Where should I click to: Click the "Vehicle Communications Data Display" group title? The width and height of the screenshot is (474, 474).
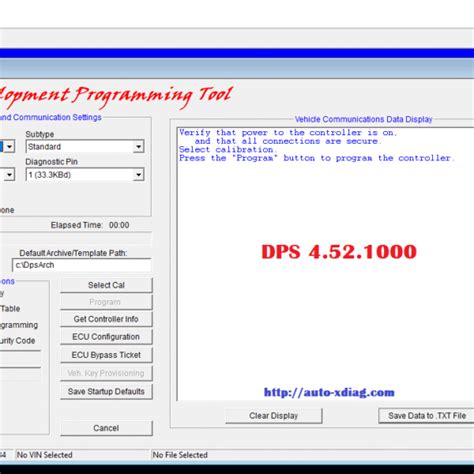coord(363,119)
